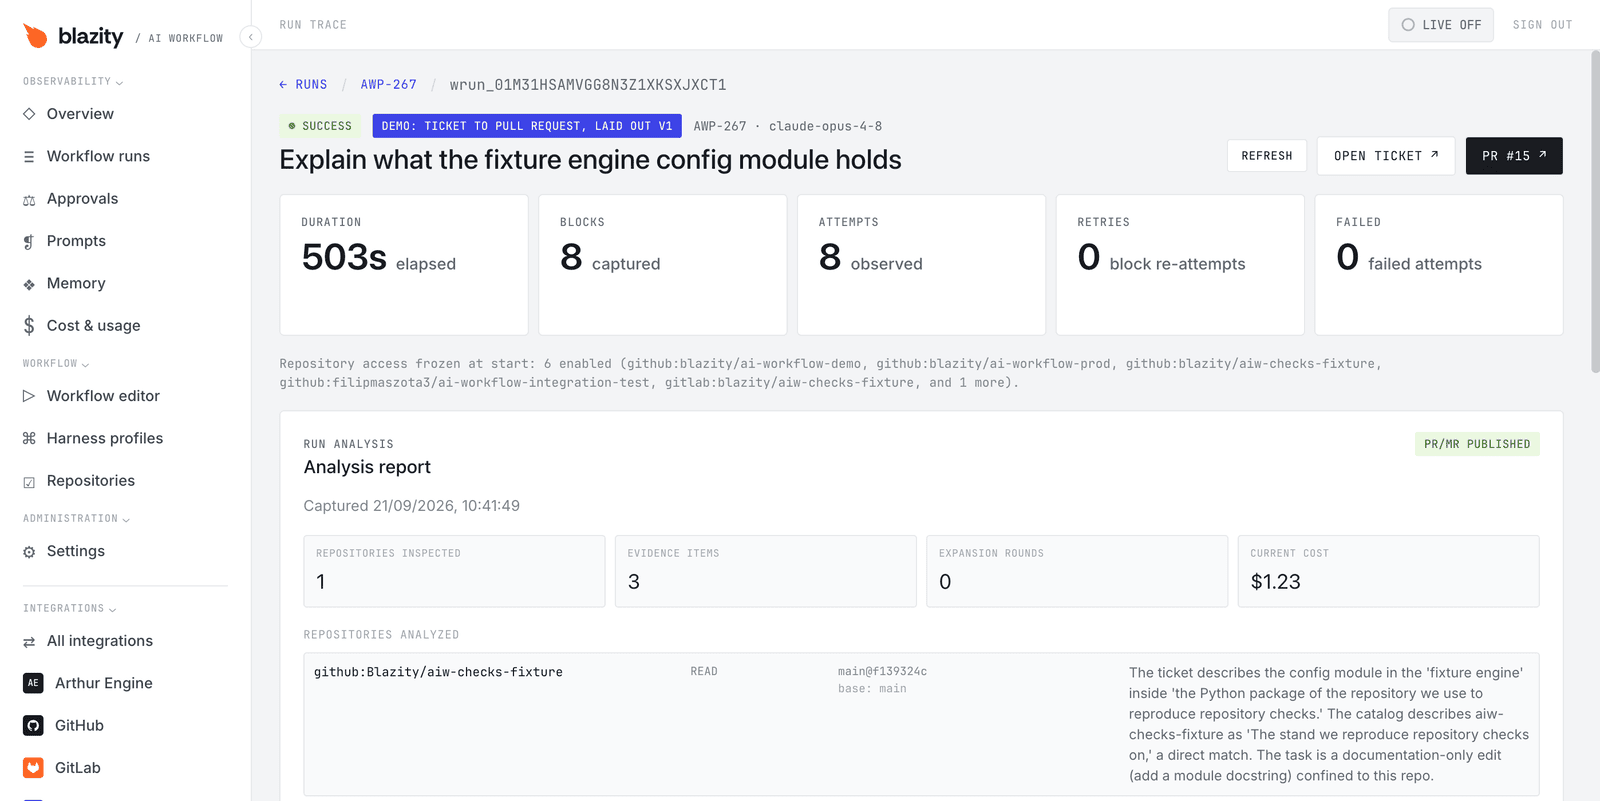Viewport: 1600px width, 801px height.
Task: Click the Refresh button
Action: click(x=1267, y=156)
